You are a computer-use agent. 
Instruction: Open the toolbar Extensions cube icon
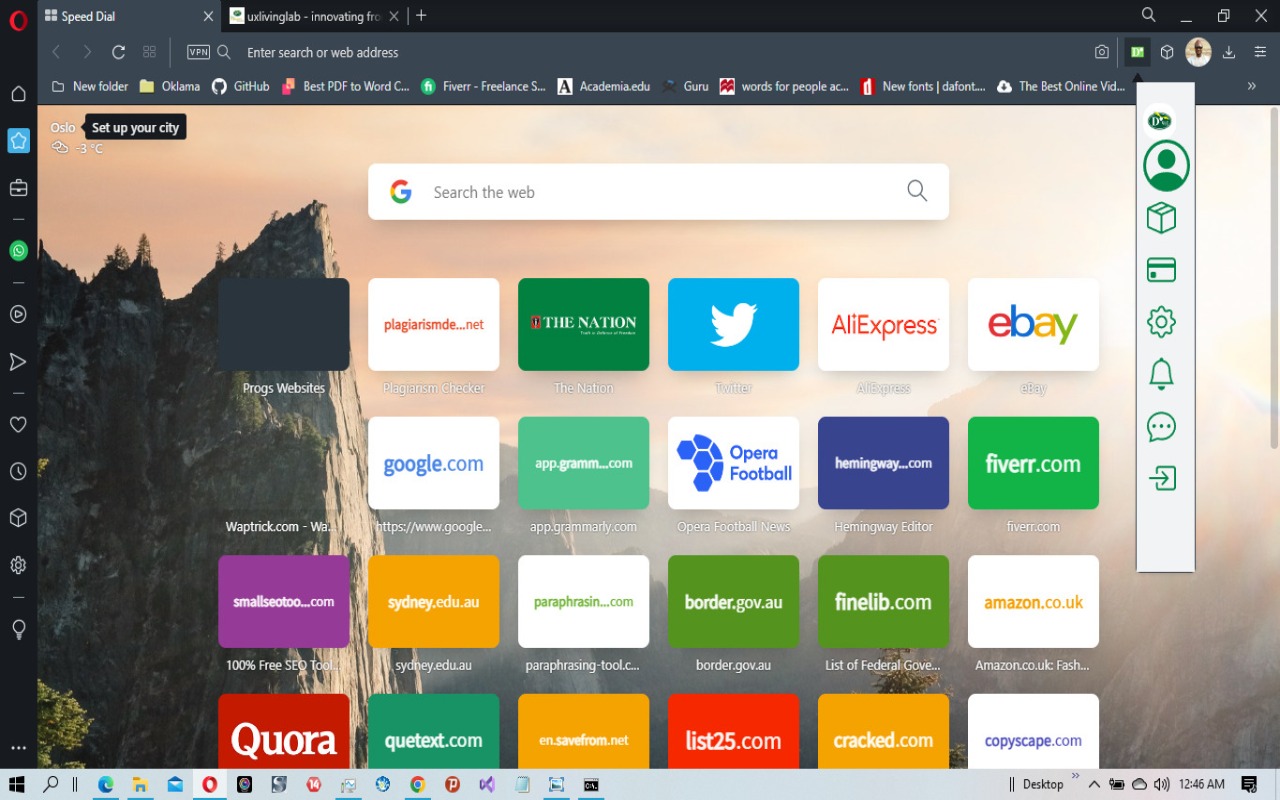point(1167,52)
